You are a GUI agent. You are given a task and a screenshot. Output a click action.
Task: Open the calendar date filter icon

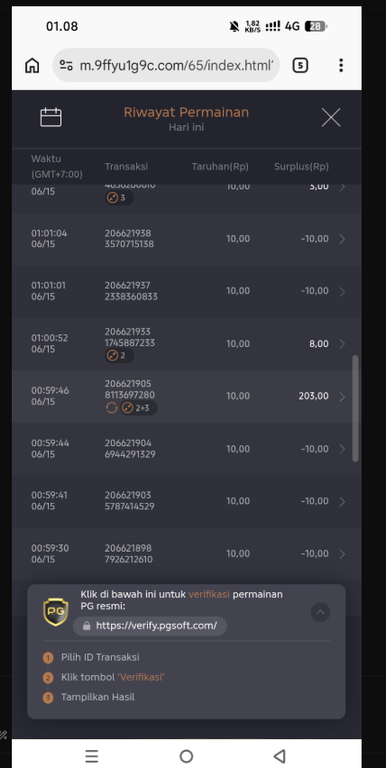click(x=51, y=118)
